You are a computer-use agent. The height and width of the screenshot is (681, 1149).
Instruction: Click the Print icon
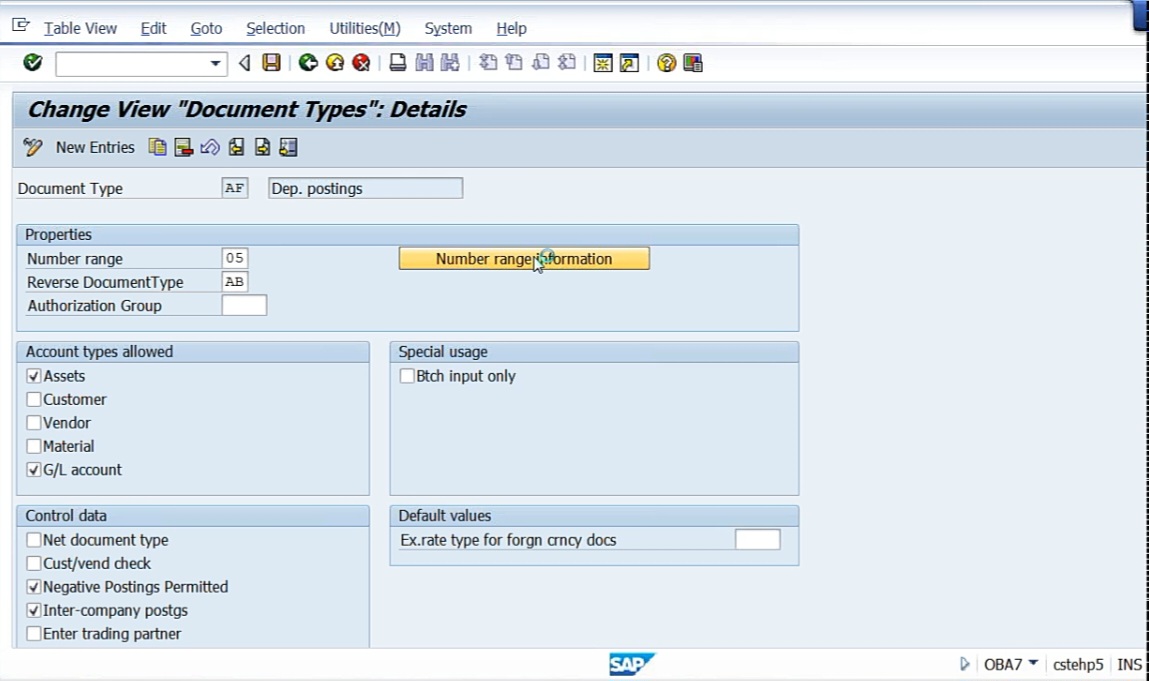coord(397,63)
